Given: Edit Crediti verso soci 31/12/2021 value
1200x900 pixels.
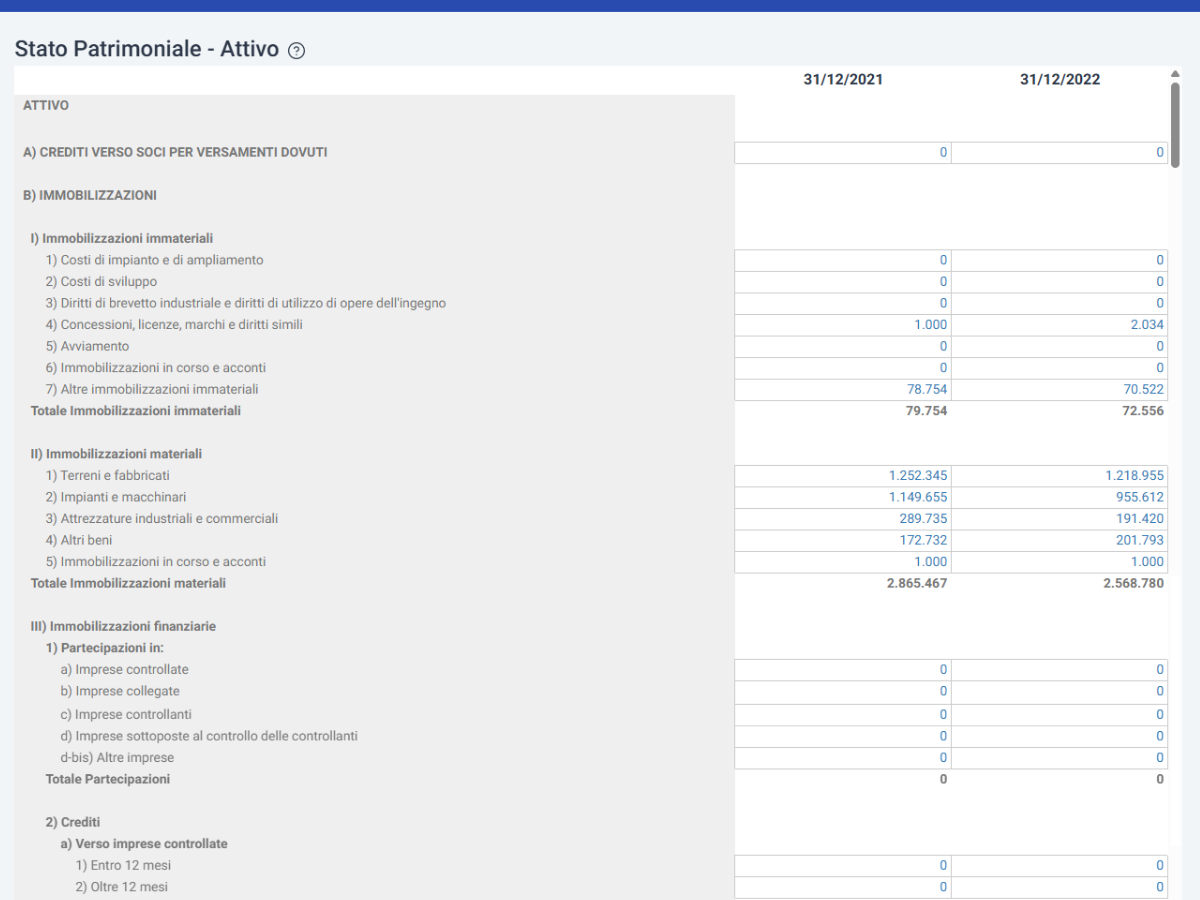Looking at the screenshot, I should tap(843, 153).
